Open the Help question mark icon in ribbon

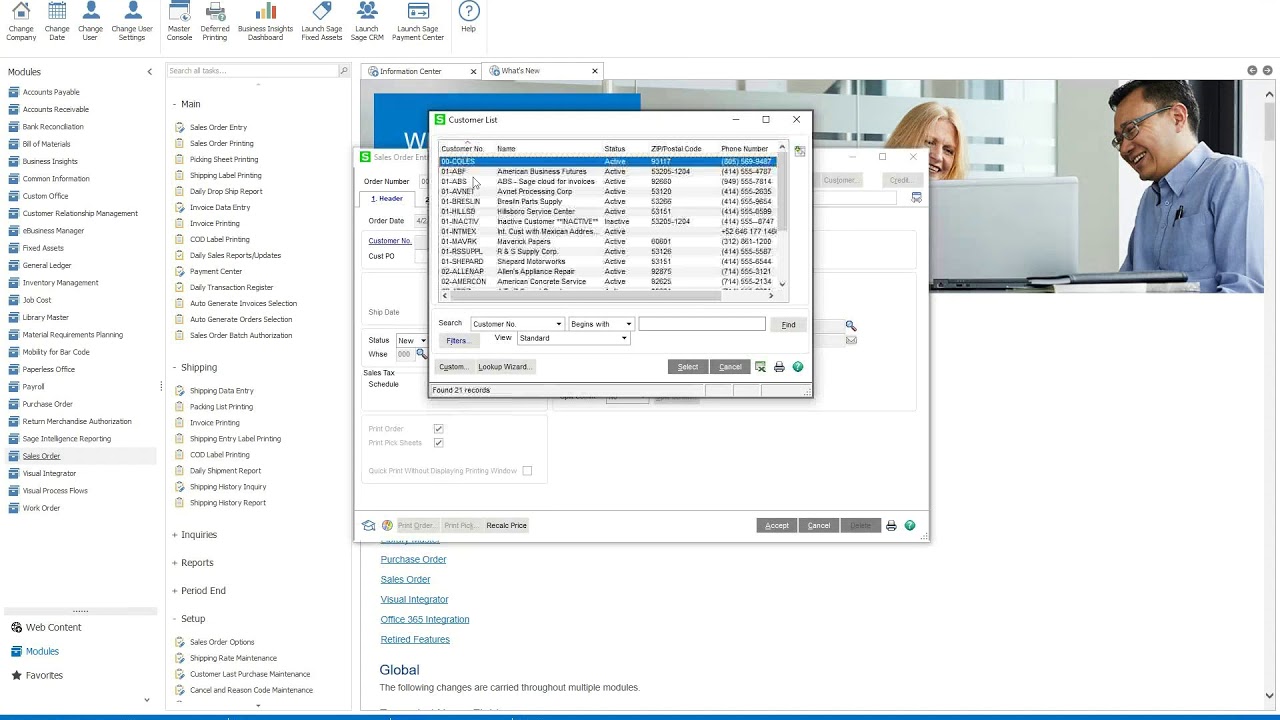tap(468, 17)
